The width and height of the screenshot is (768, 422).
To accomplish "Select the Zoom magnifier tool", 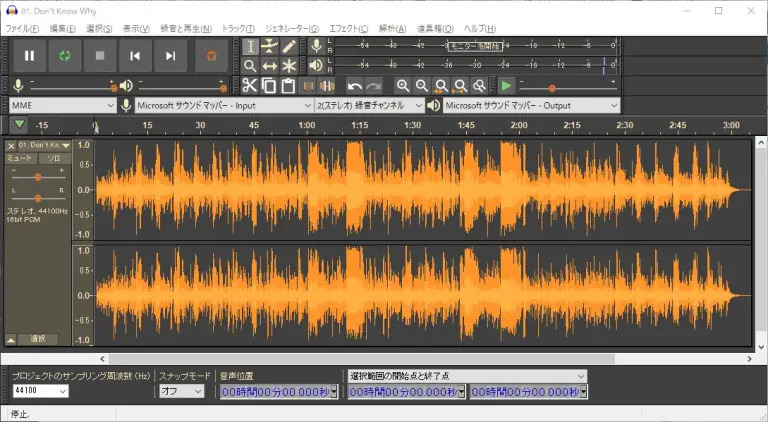I will pyautogui.click(x=250, y=66).
